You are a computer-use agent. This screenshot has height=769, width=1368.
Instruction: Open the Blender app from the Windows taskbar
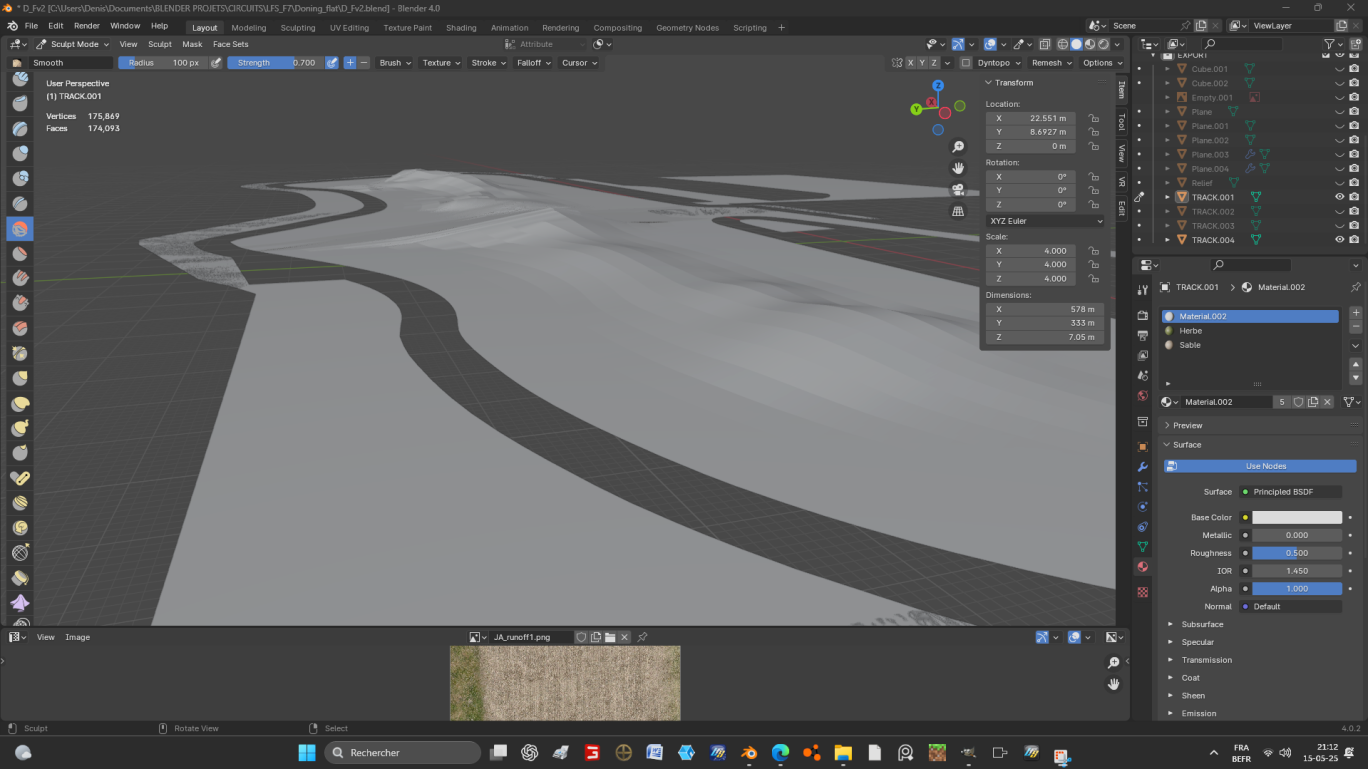(749, 753)
